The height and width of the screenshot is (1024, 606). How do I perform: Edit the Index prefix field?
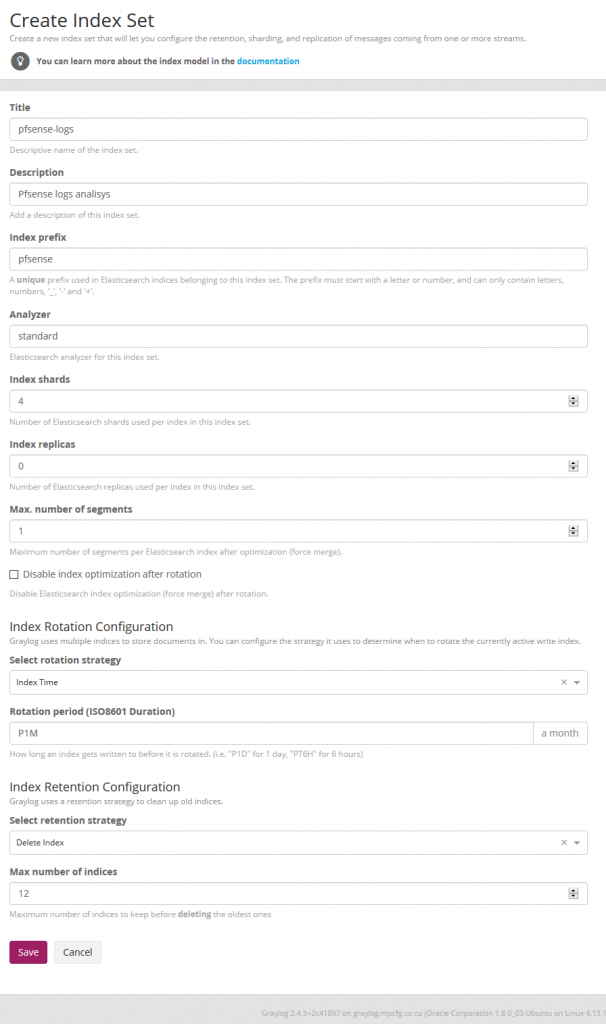point(298,259)
